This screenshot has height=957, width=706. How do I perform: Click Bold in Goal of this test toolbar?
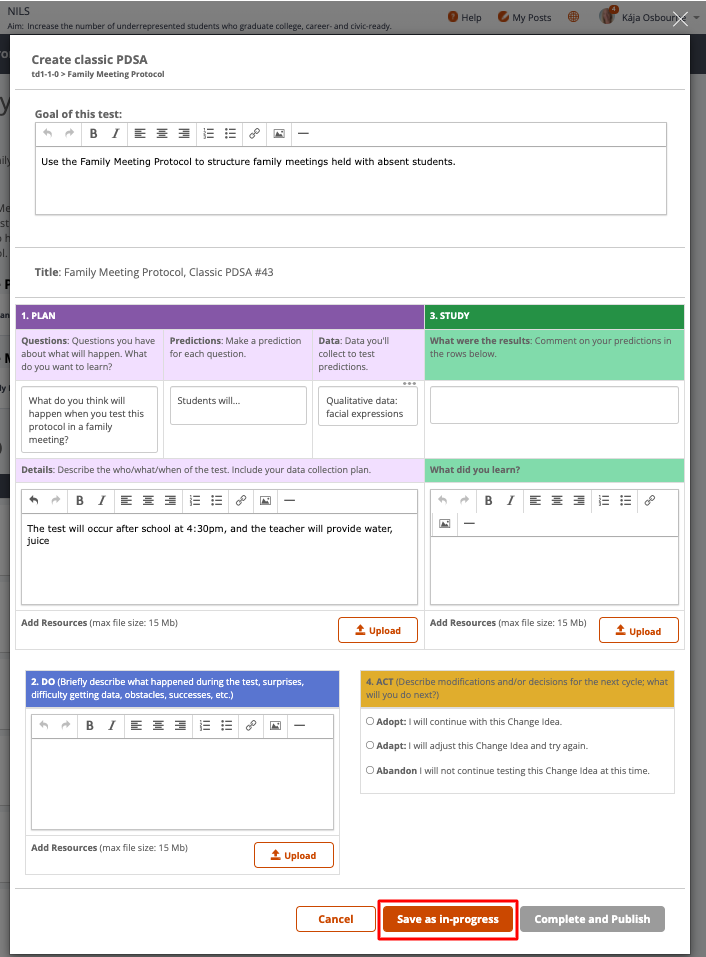pyautogui.click(x=93, y=134)
